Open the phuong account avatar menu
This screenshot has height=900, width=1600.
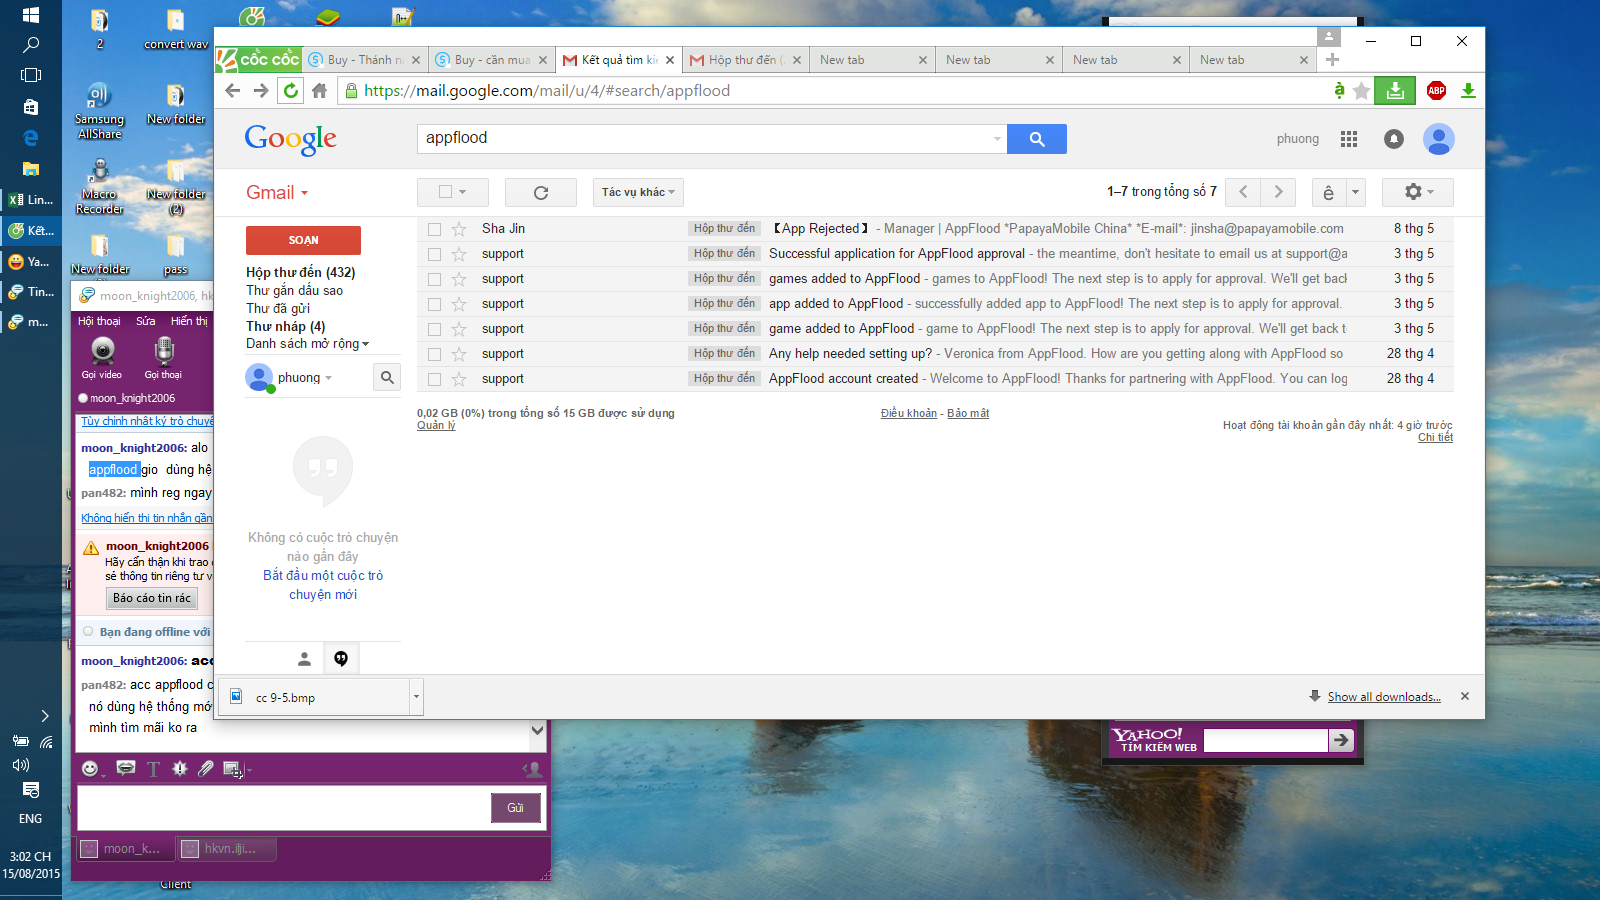tap(1439, 139)
